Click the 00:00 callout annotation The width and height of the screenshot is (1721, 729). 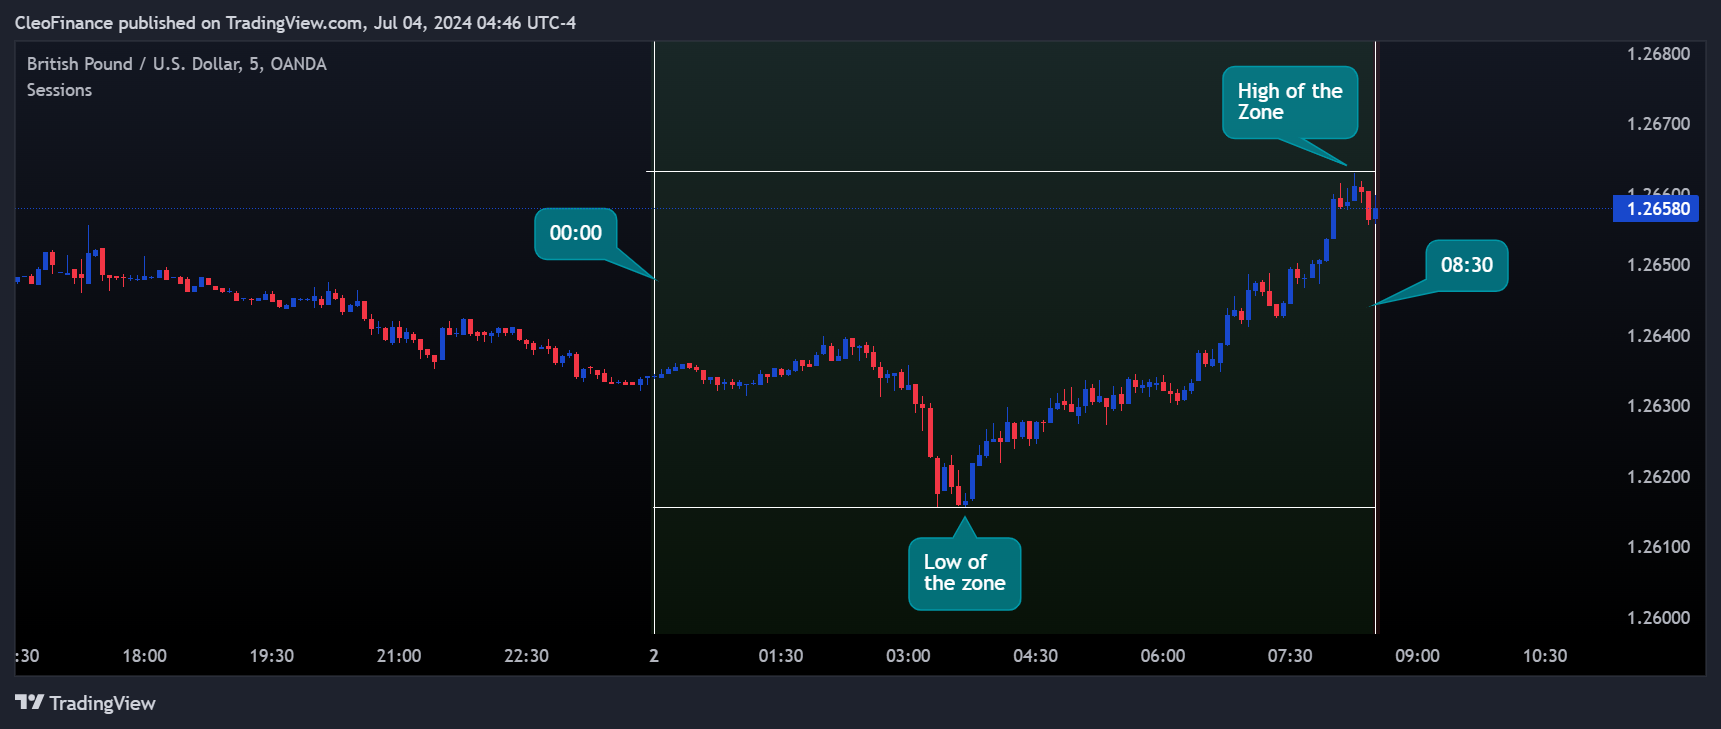[x=576, y=233]
